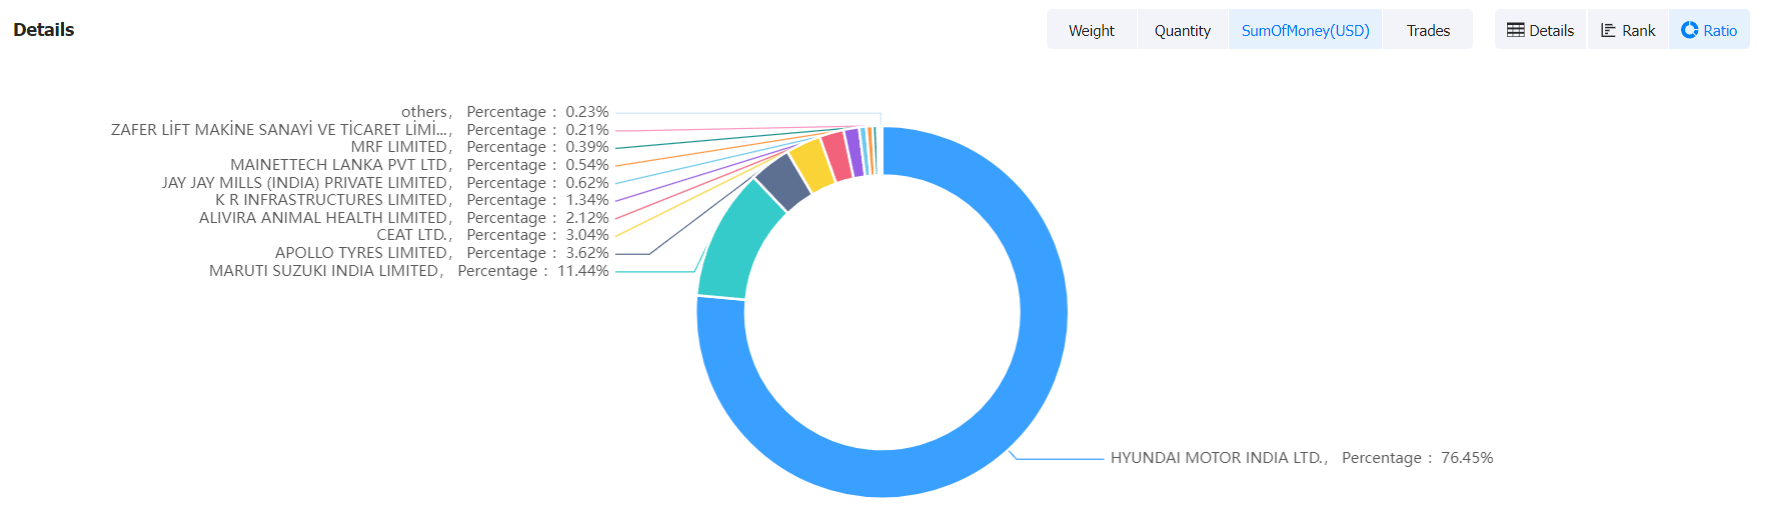This screenshot has width=1768, height=511.
Task: Select the SumOfMoney(USD) tab
Action: [x=1305, y=30]
